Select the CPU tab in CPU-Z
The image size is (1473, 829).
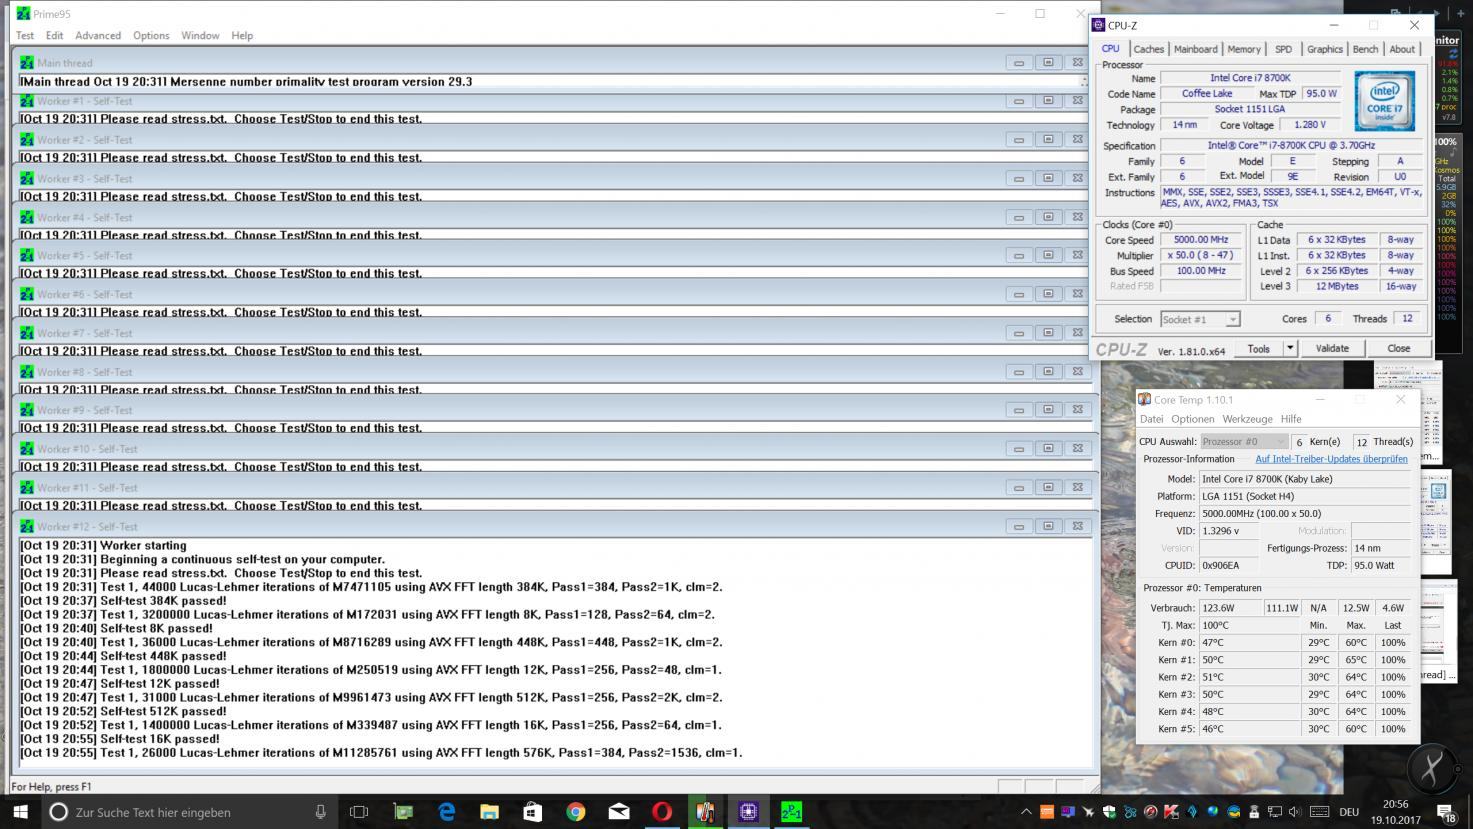(1110, 48)
